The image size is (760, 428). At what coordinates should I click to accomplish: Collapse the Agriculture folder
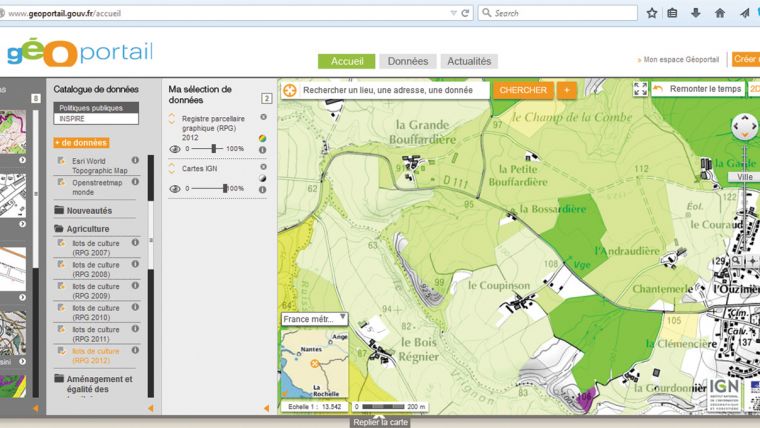(82, 228)
